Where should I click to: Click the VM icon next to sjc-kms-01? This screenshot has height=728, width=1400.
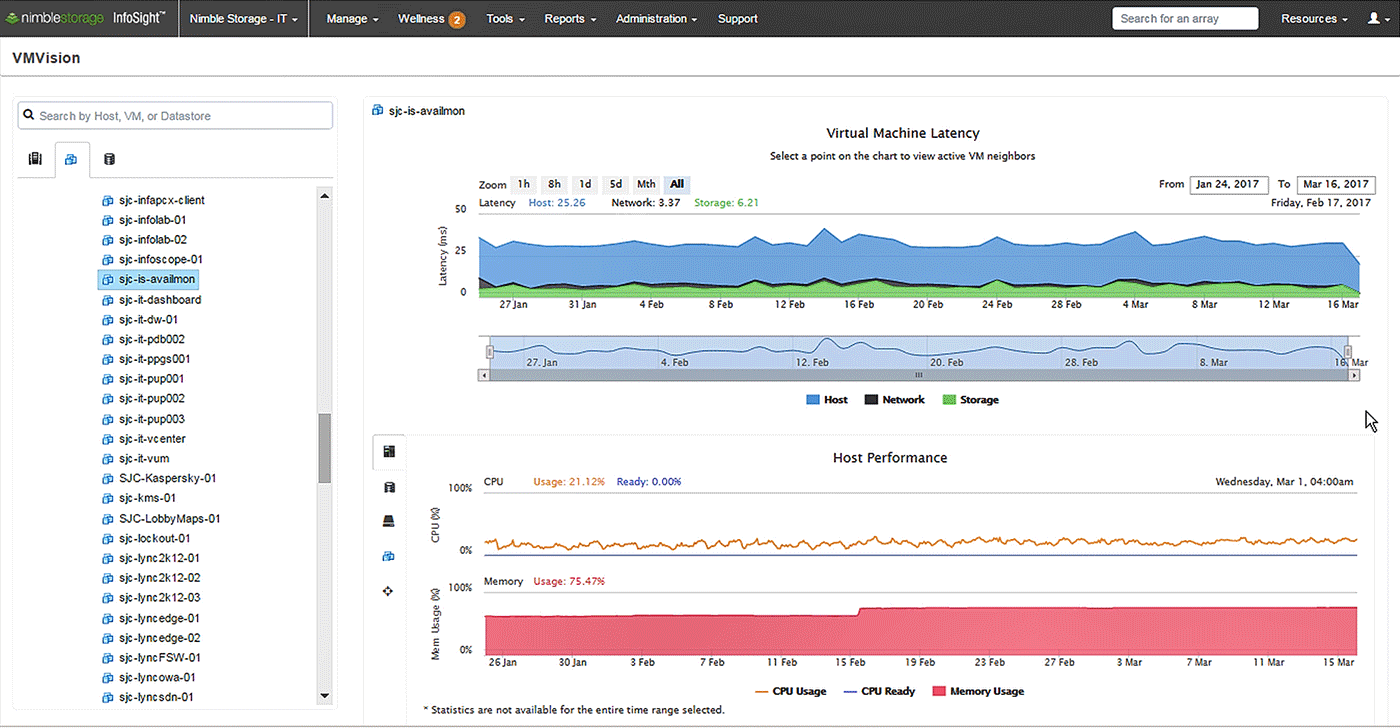[108, 498]
